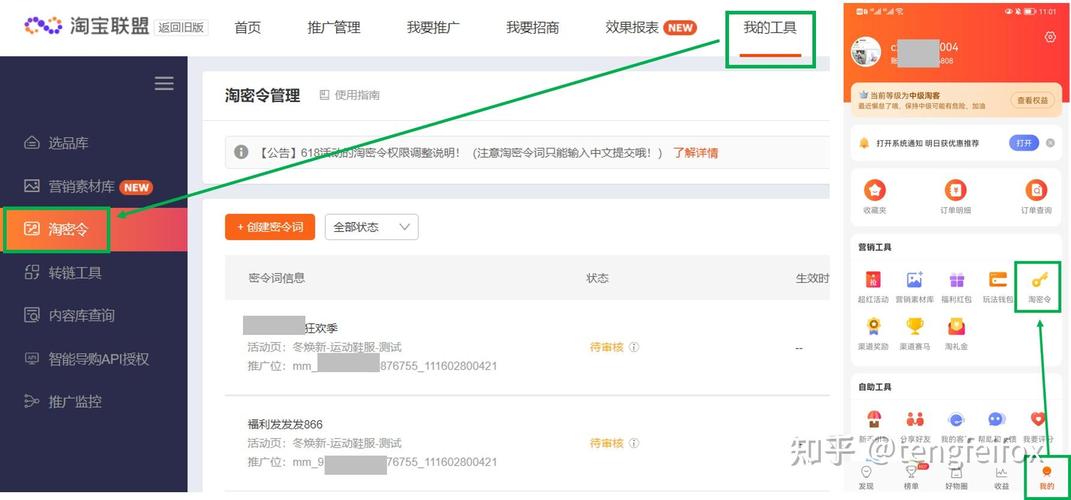The image size is (1071, 500).
Task: Tap 淘礼金 envelope icon
Action: [x=956, y=327]
